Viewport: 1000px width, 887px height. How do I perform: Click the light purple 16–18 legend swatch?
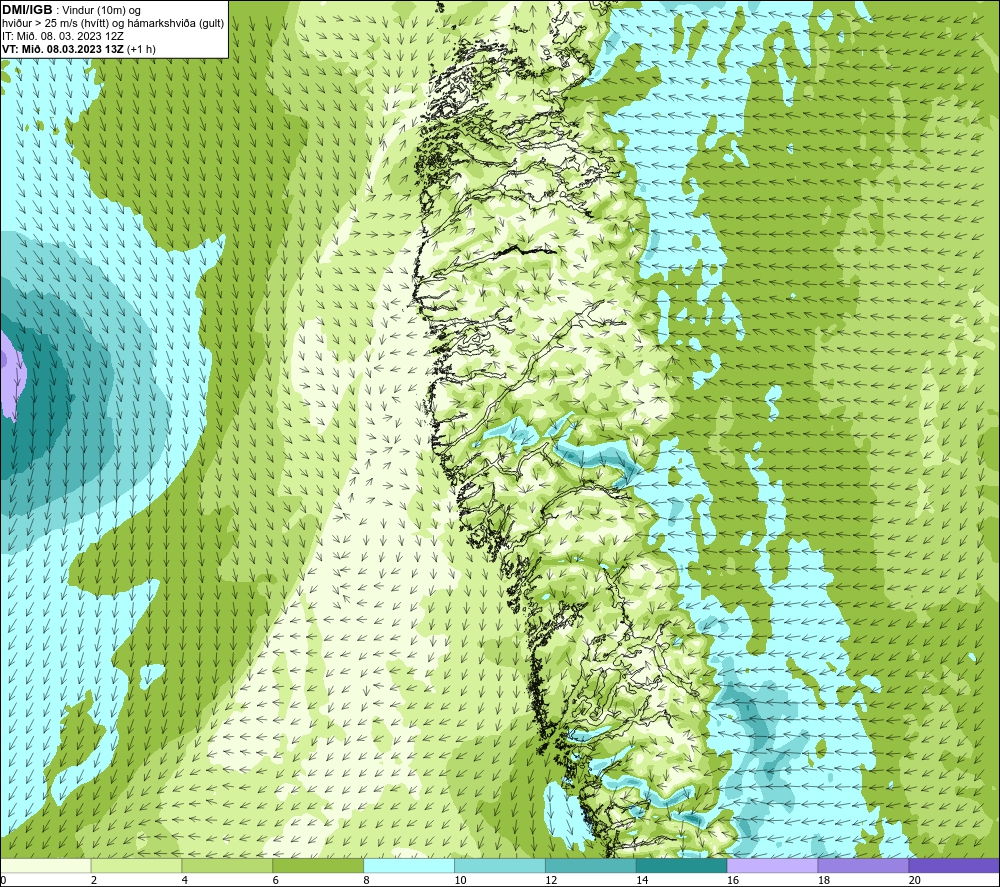pyautogui.click(x=772, y=866)
